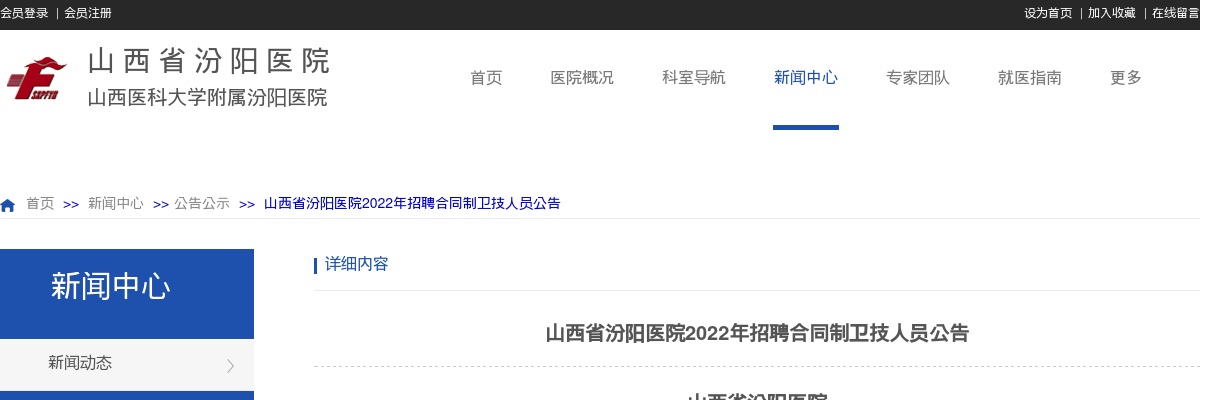Open 专家团队 menu item
The width and height of the screenshot is (1220, 400).
tap(918, 78)
